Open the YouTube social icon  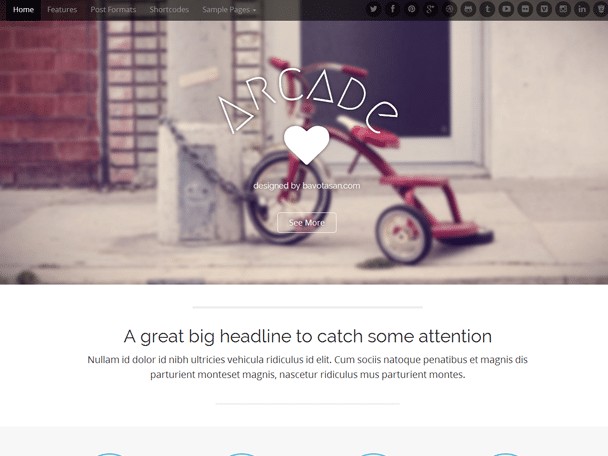pyautogui.click(x=506, y=9)
